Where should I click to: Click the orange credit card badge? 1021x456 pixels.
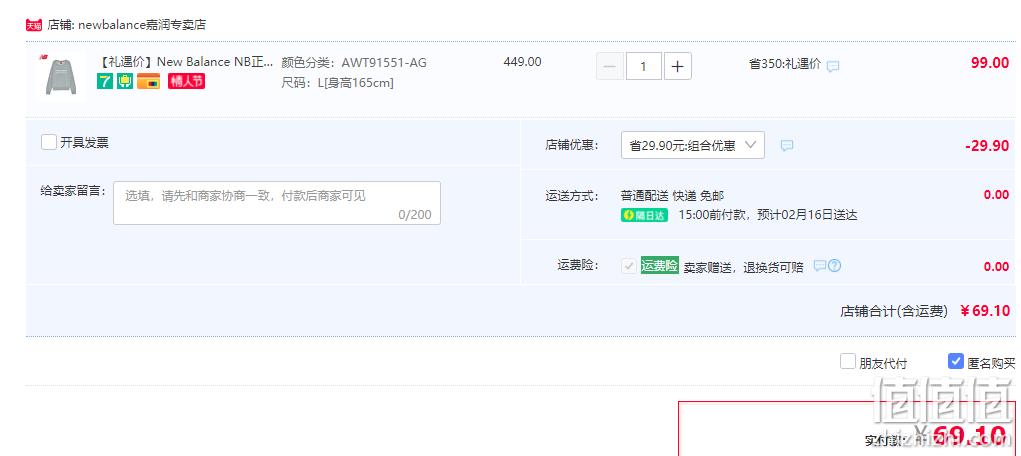pos(148,81)
